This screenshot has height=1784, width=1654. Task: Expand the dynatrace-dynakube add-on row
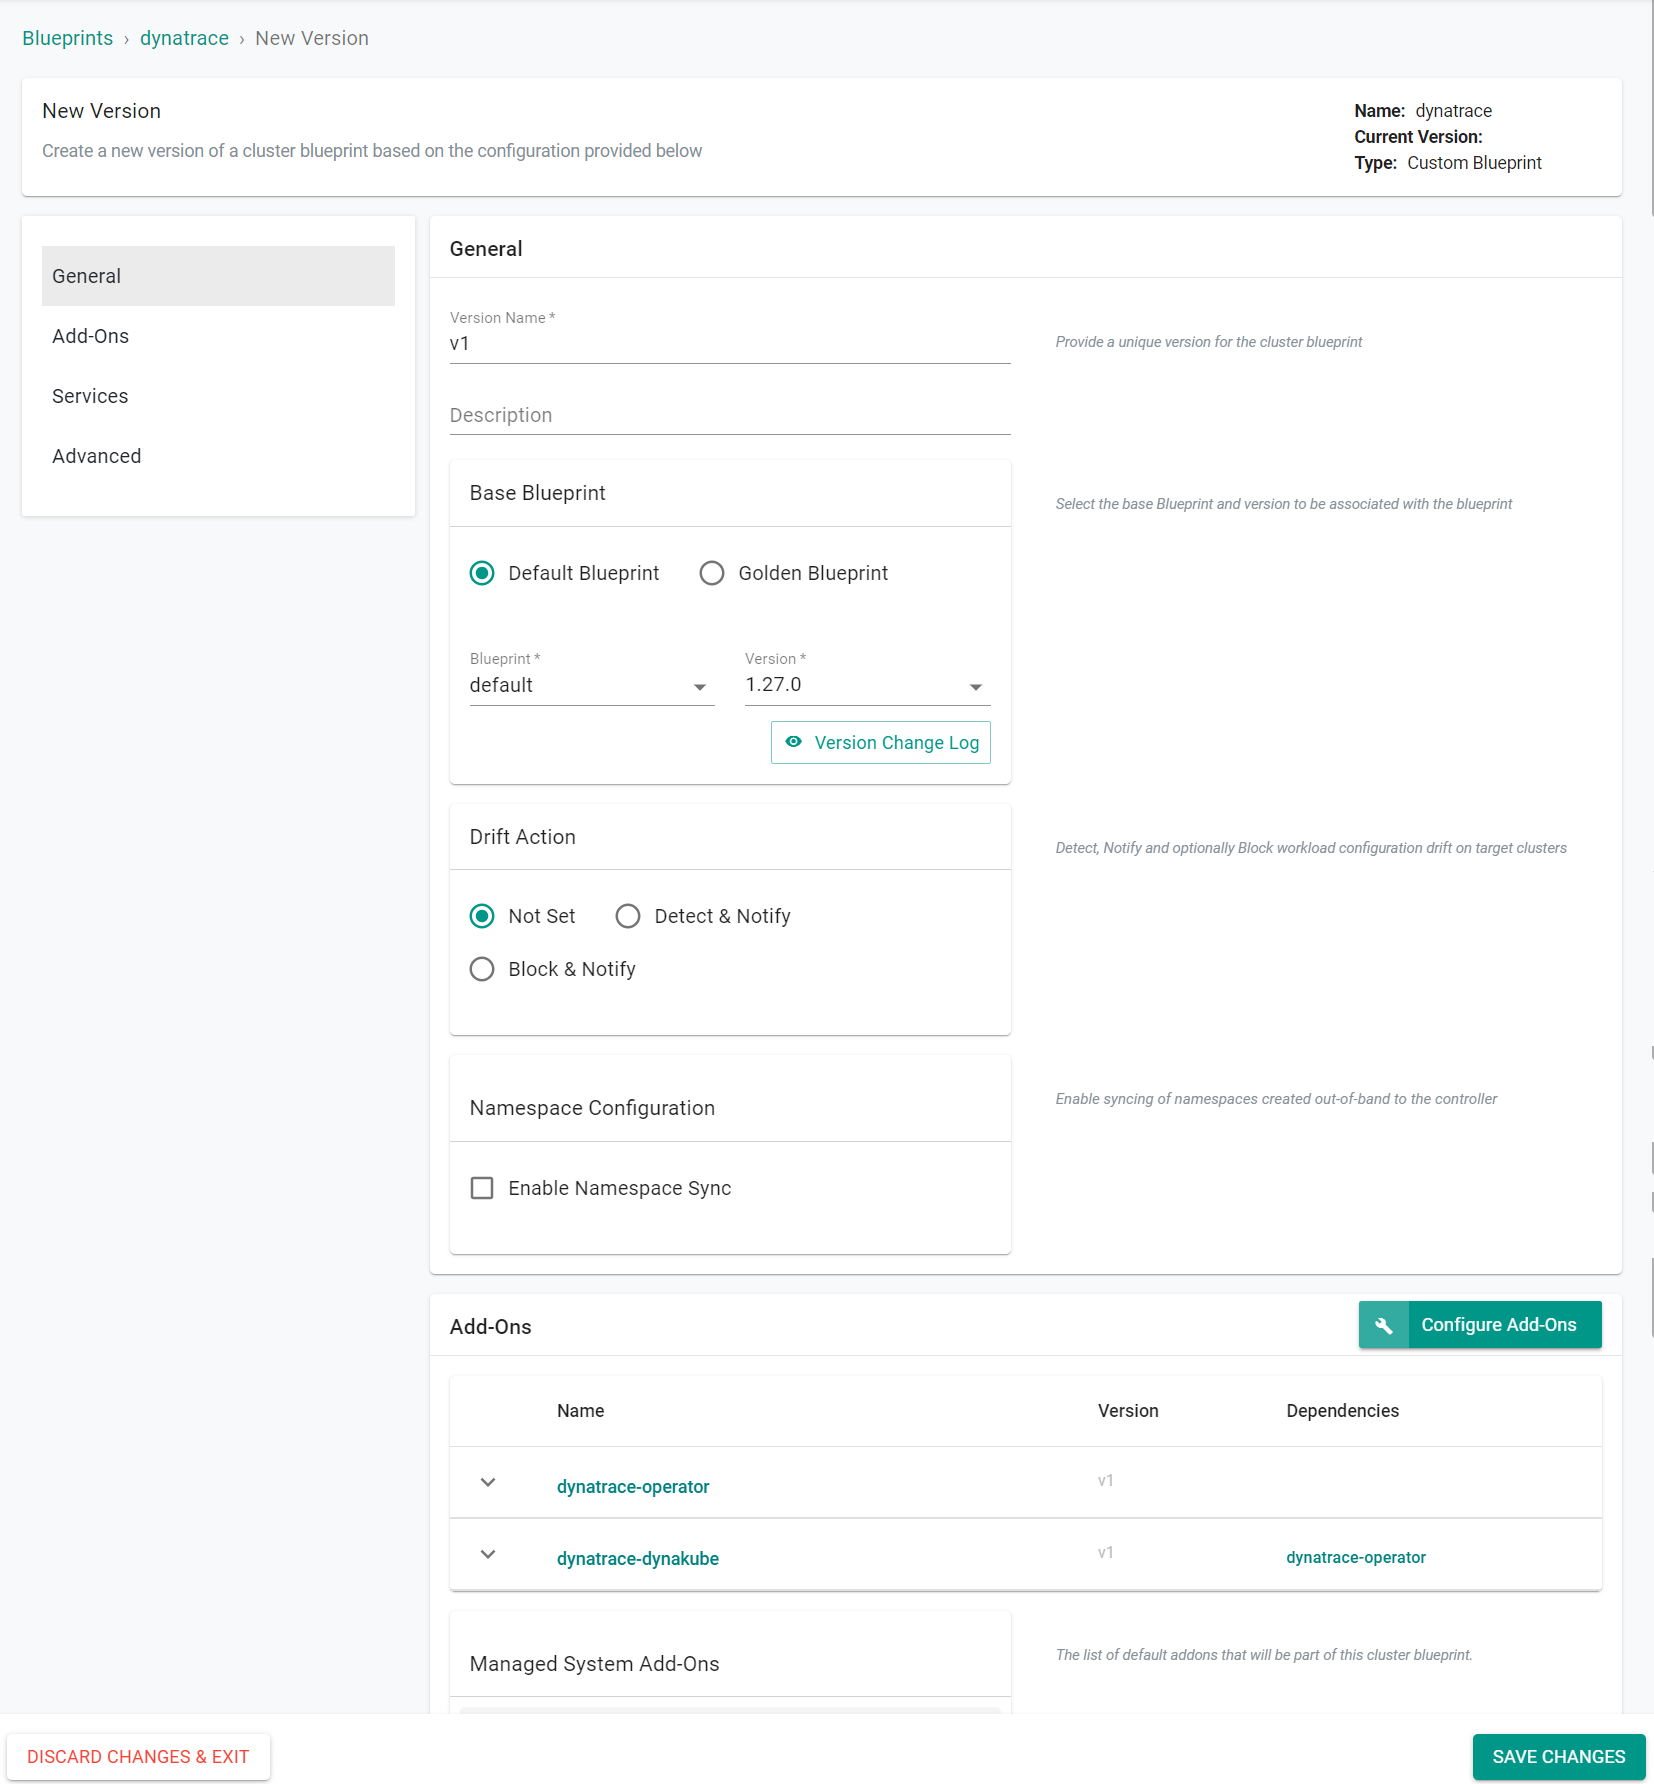point(488,1554)
